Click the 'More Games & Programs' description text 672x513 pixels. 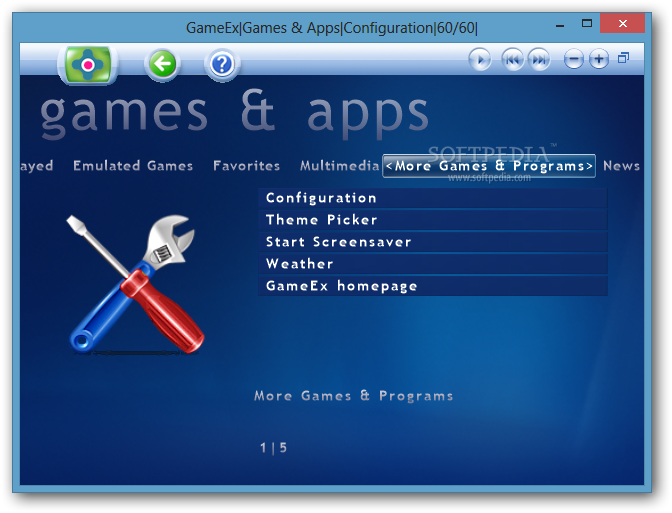click(x=354, y=396)
